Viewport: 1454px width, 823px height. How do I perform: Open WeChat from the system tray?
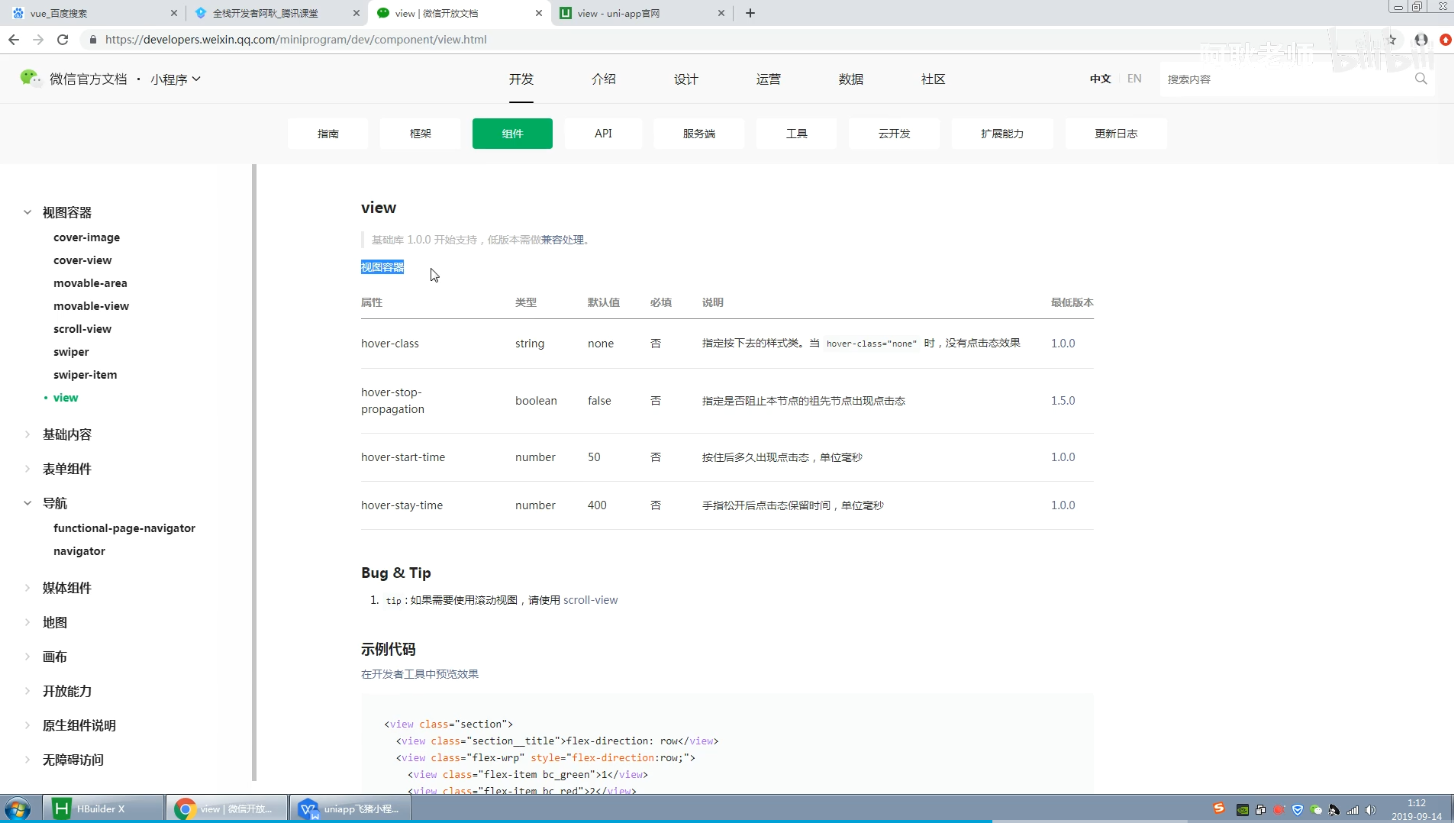point(1316,810)
